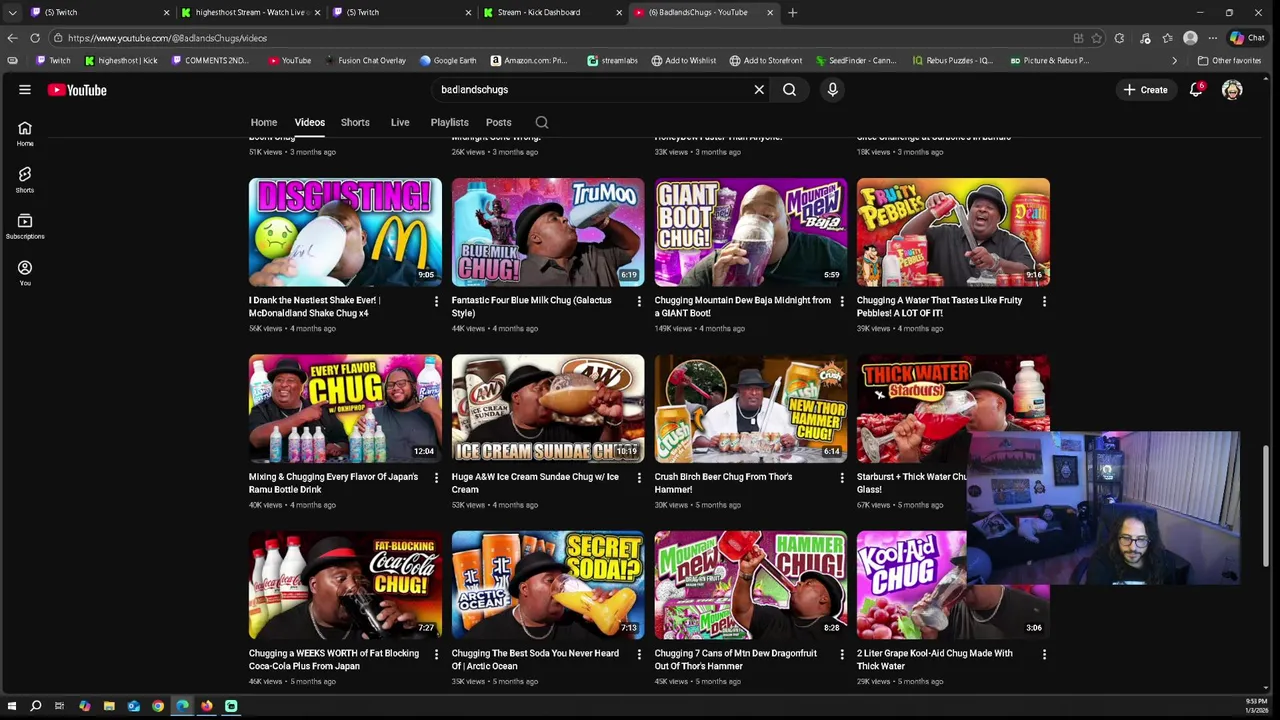Open the Blue Milk Chug thumbnail

(x=548, y=232)
